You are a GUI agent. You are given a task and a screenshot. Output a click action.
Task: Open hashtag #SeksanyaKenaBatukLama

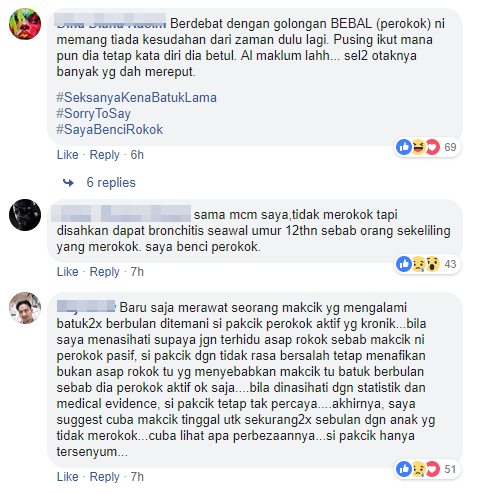pyautogui.click(x=137, y=98)
